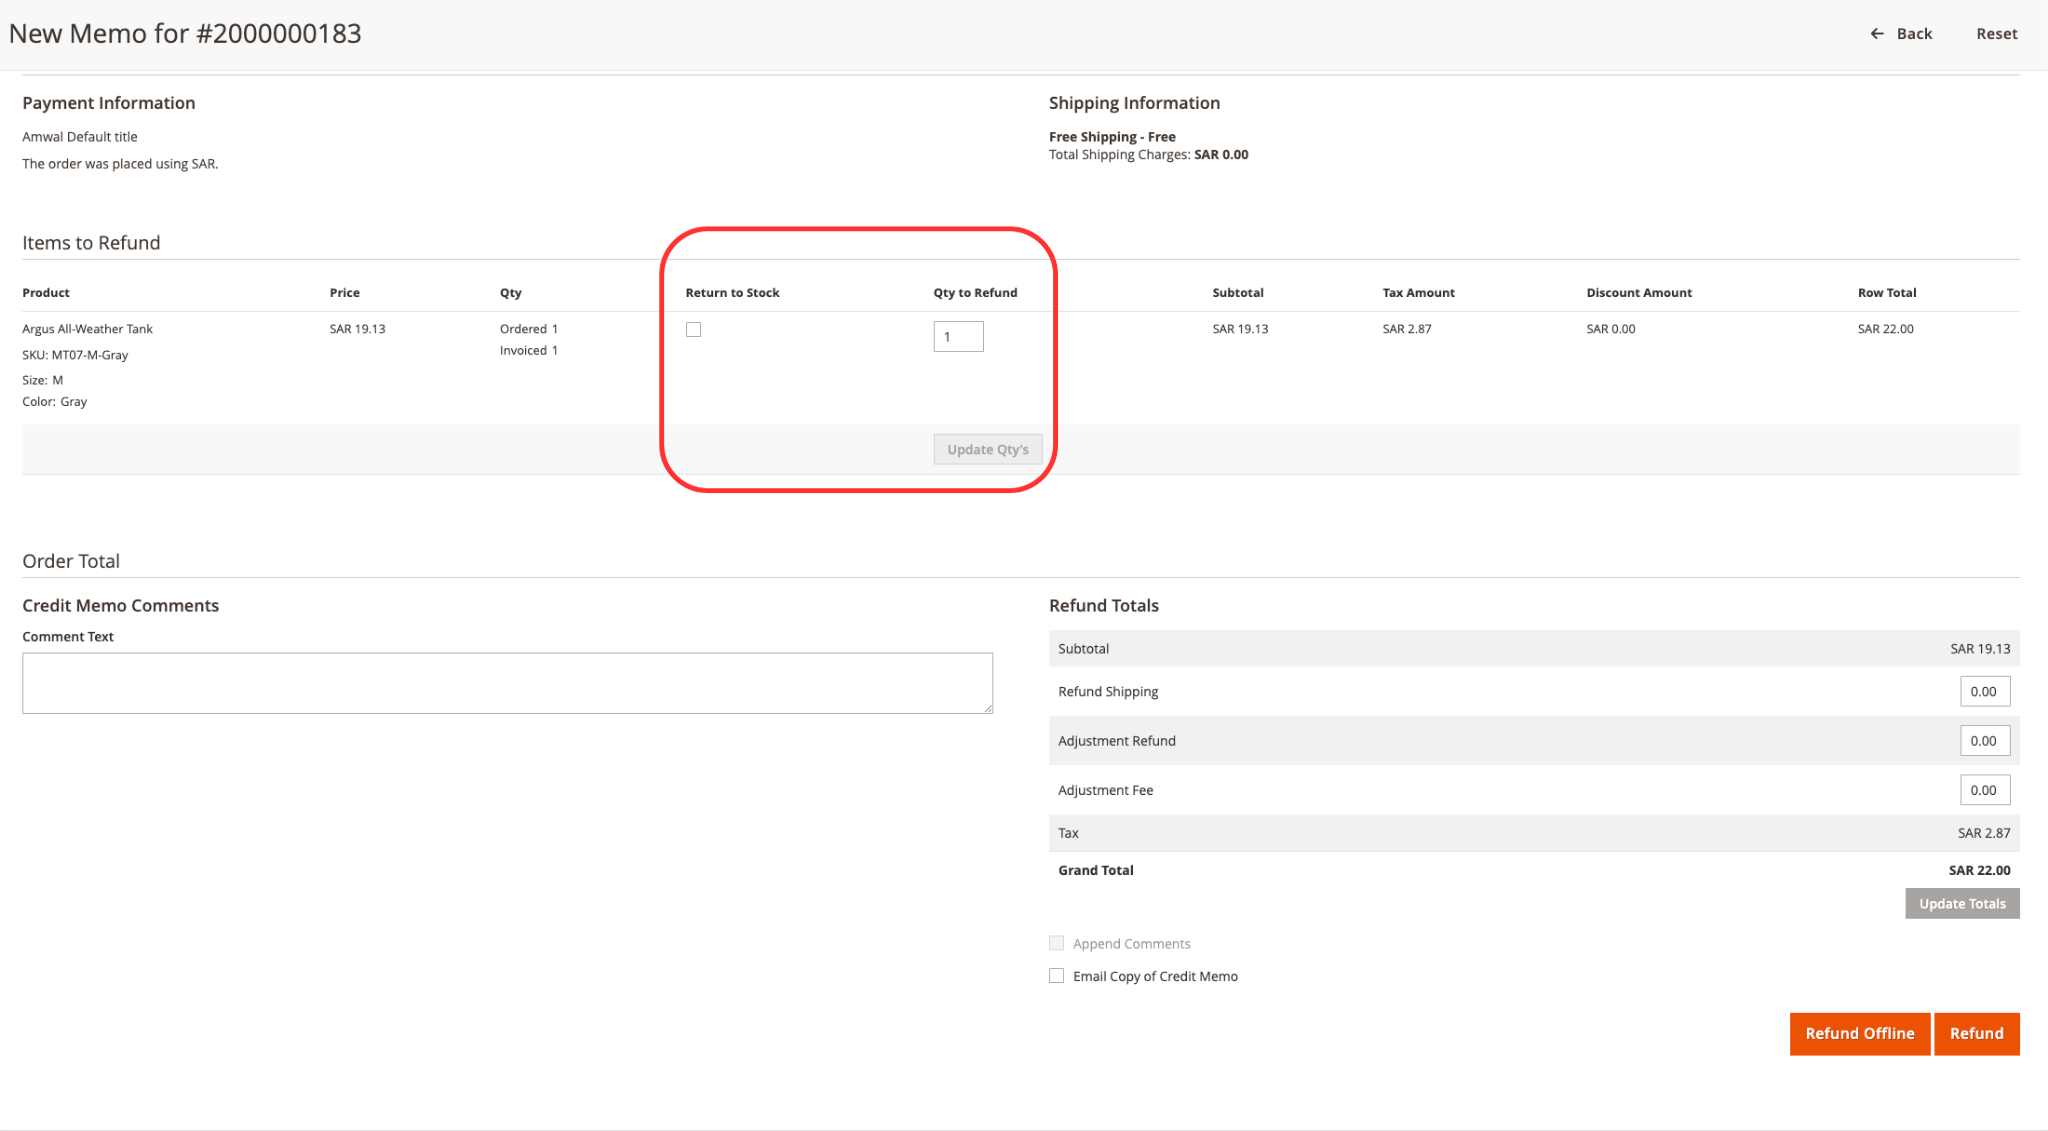The width and height of the screenshot is (2048, 1131).
Task: Click the Comment Text label
Action: pos(68,637)
